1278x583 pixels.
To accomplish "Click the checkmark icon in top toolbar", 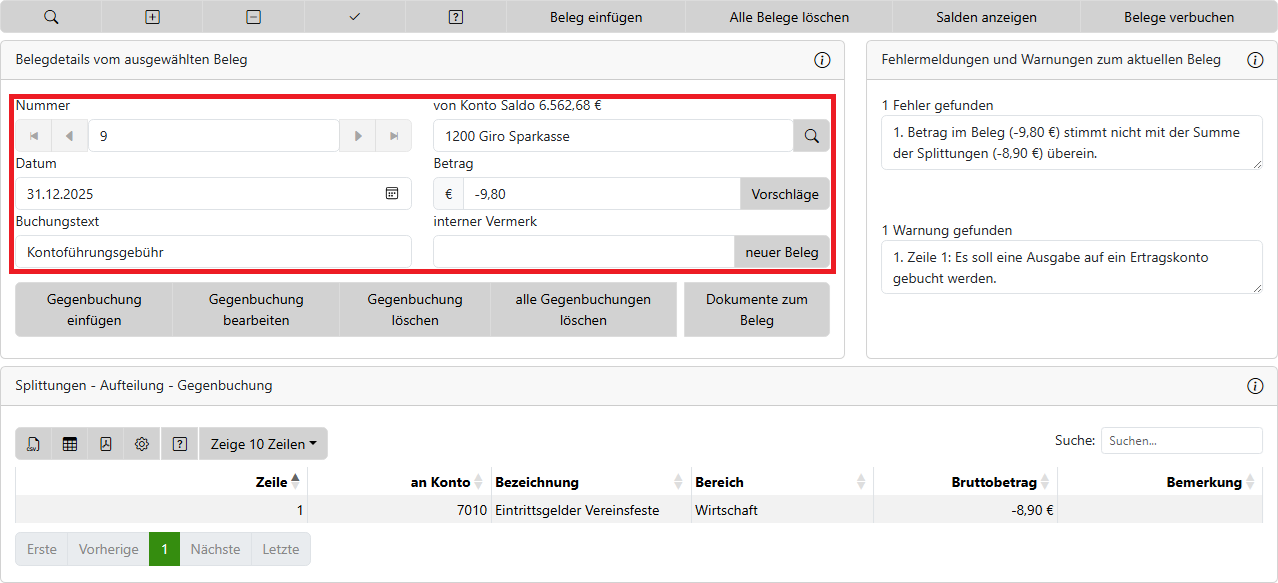I will (x=355, y=17).
